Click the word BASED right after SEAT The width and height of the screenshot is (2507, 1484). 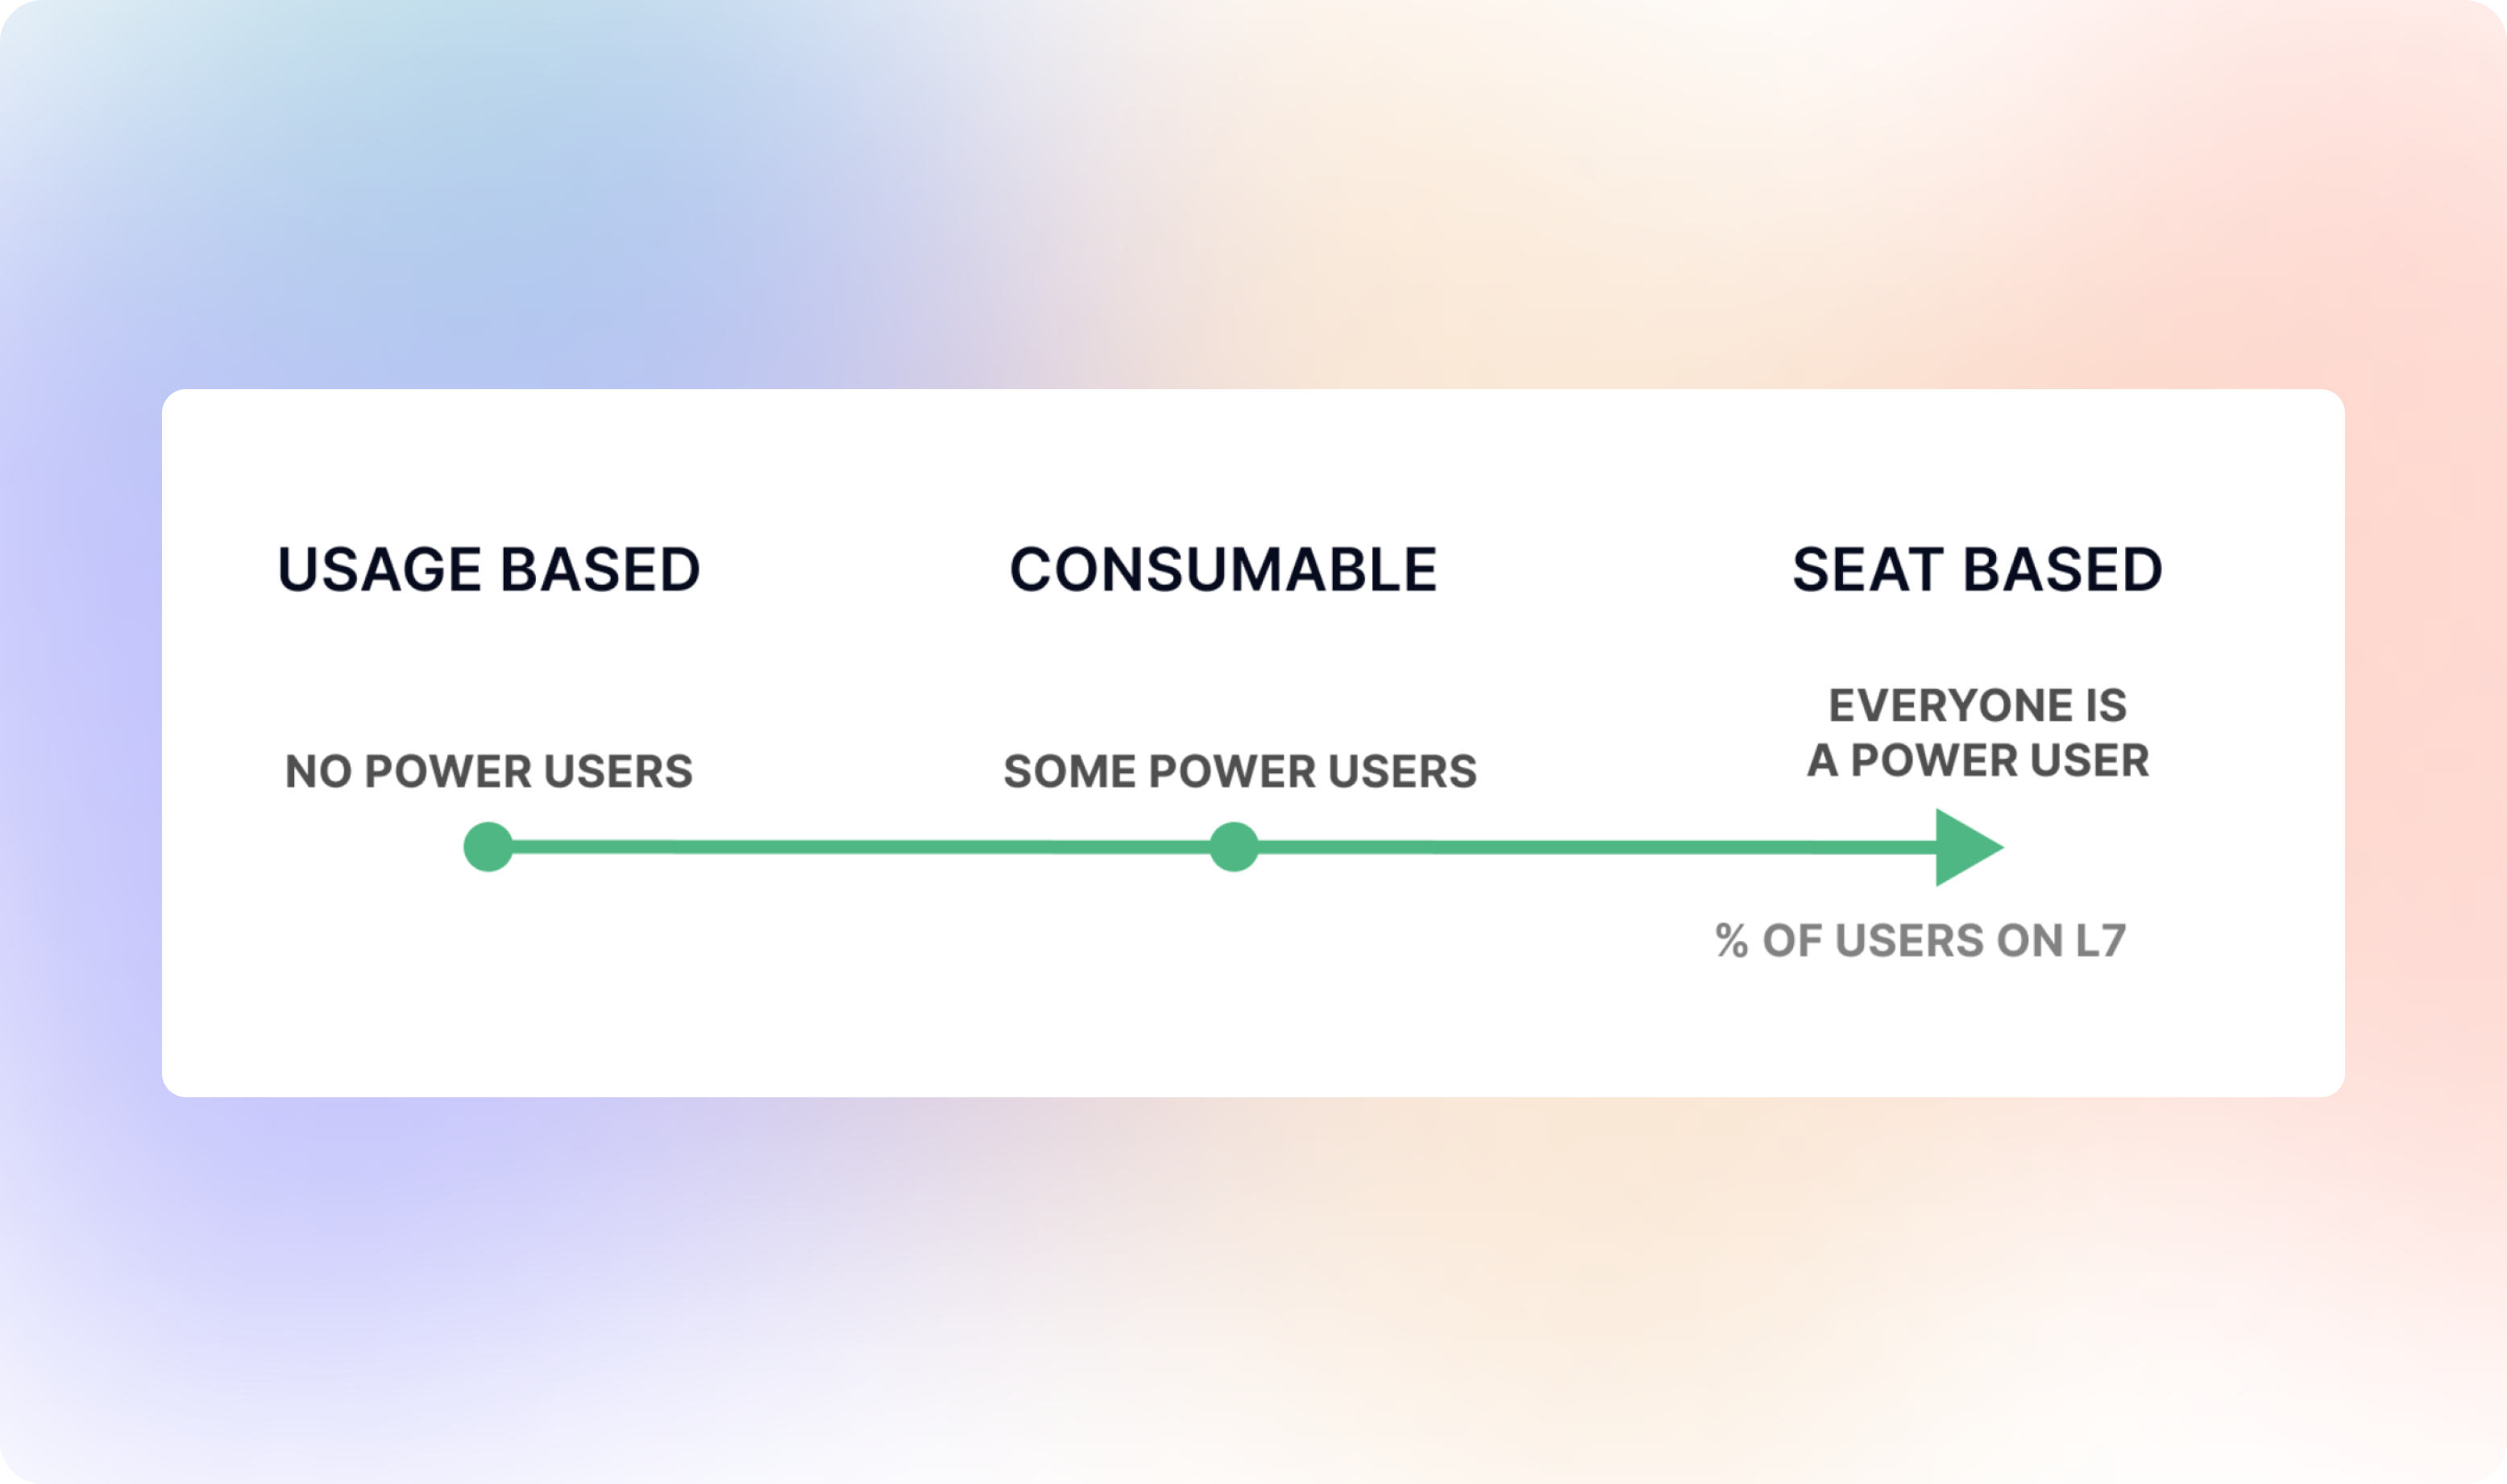(x=2063, y=570)
